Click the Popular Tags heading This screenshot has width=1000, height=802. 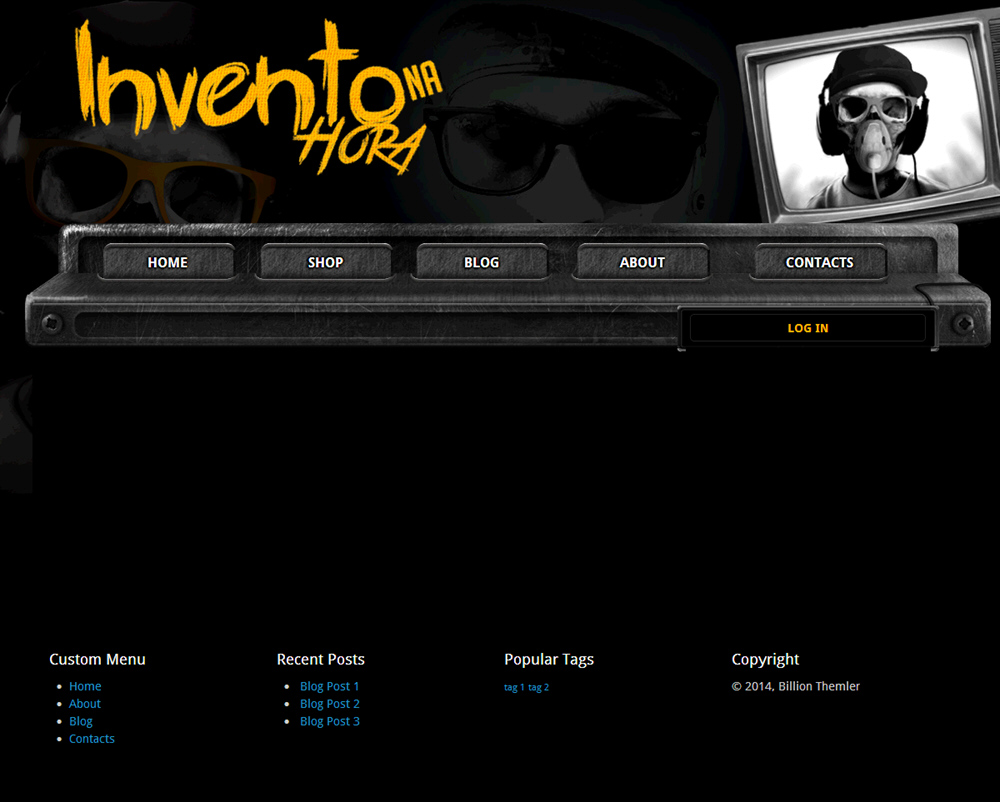pos(548,659)
